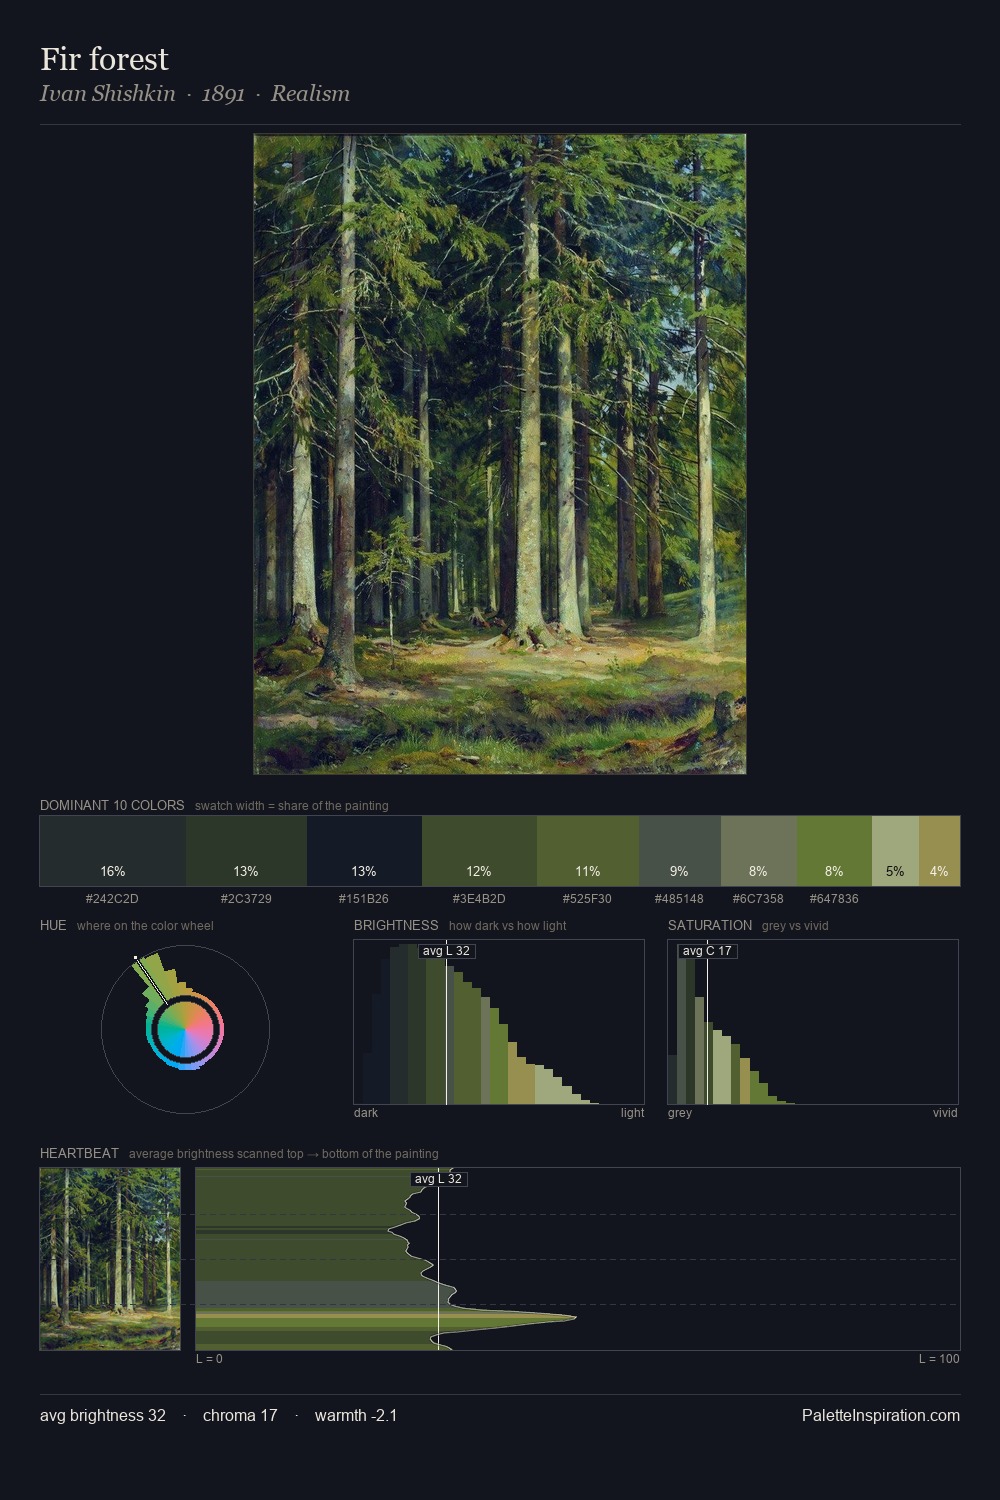
Task: Select the 13% swatch #2C3729
Action: [x=246, y=851]
